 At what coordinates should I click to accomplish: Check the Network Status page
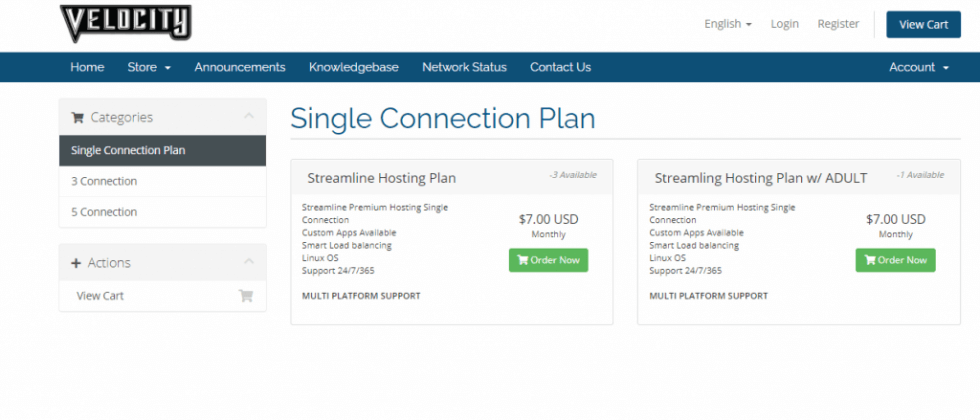coord(464,67)
